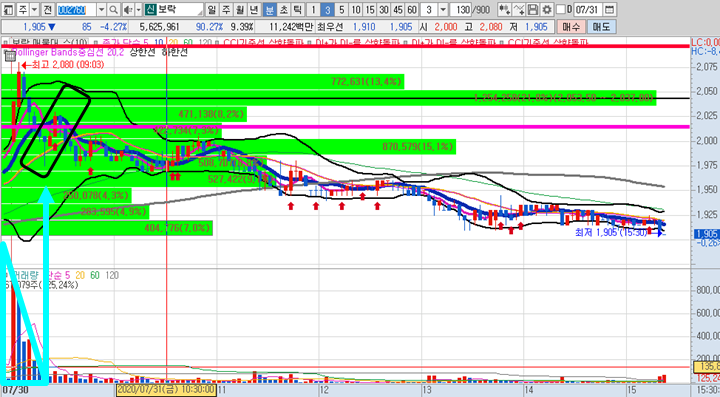Set interval to 60 minutes
The height and width of the screenshot is (397, 720).
tap(412, 9)
